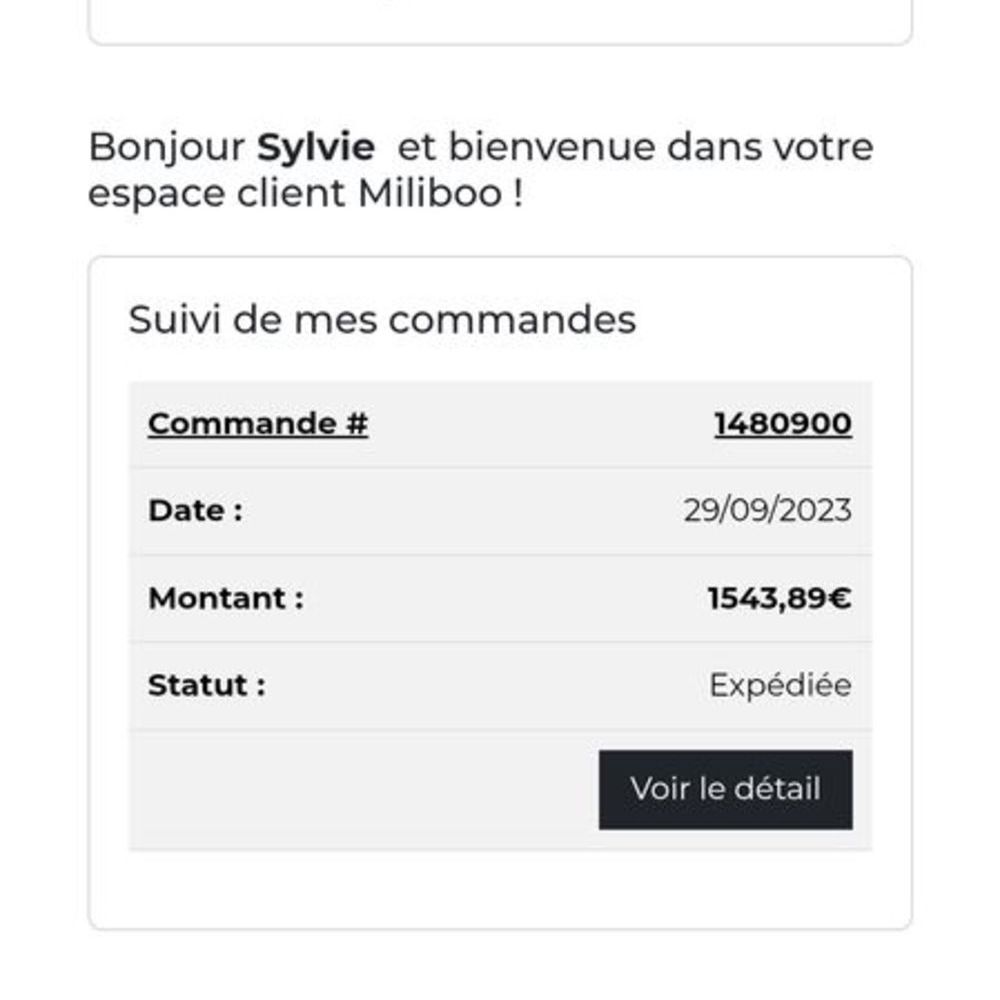
Task: Click the 'Date :' row label
Action: pos(195,510)
